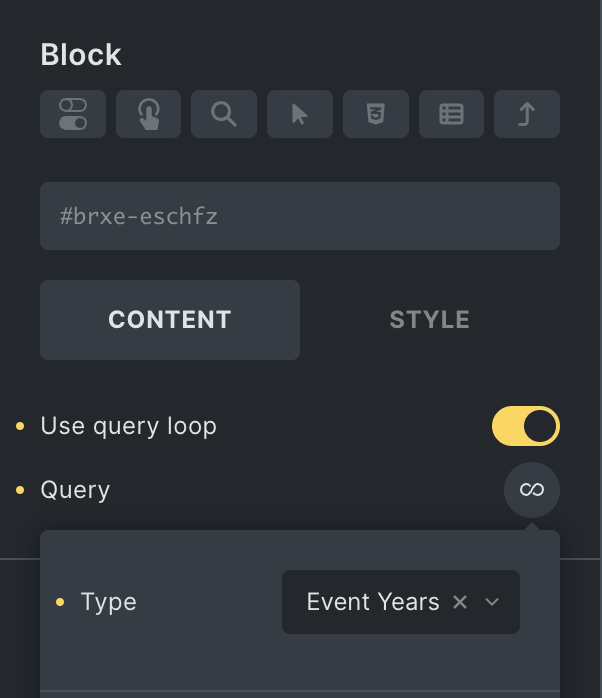Click the yellow dot beside Use query loop
The height and width of the screenshot is (698, 602).
(x=20, y=427)
